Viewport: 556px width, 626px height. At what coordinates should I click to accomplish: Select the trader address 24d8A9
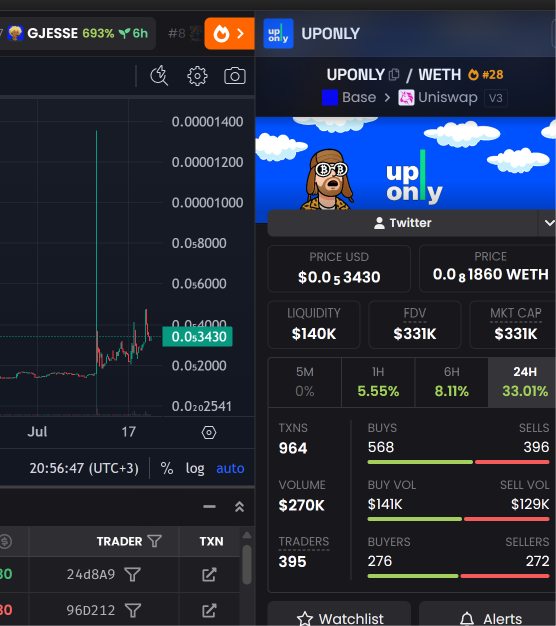[x=91, y=575]
